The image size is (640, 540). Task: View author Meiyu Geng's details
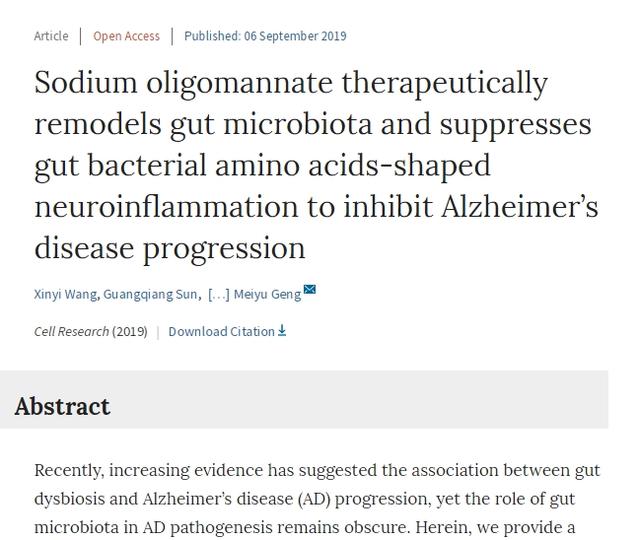[x=267, y=294]
